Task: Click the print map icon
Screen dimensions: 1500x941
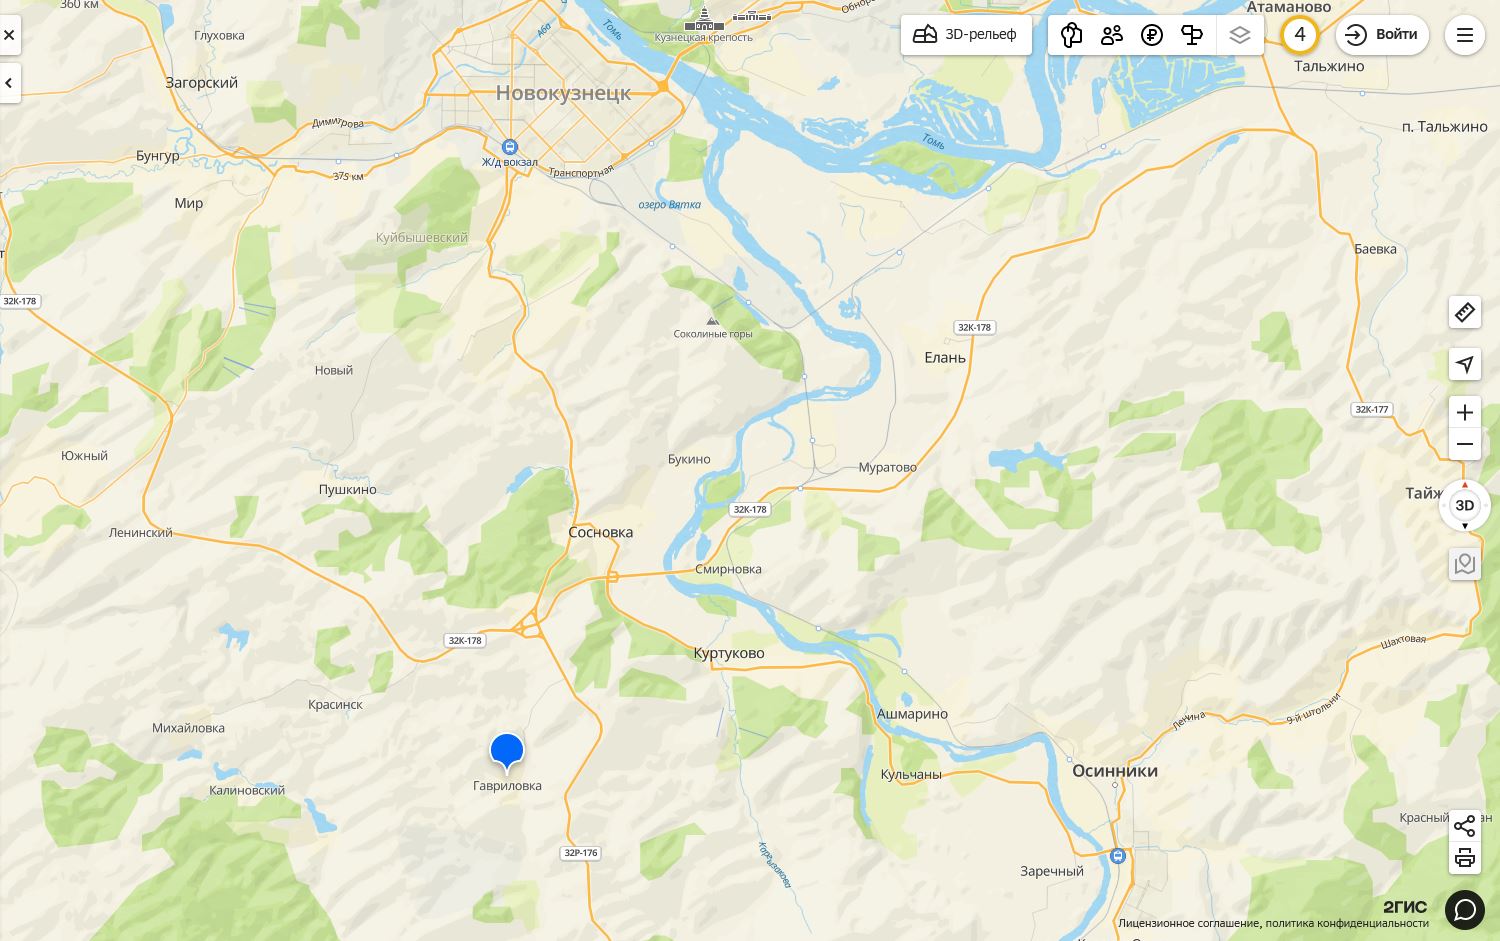Action: pyautogui.click(x=1464, y=857)
